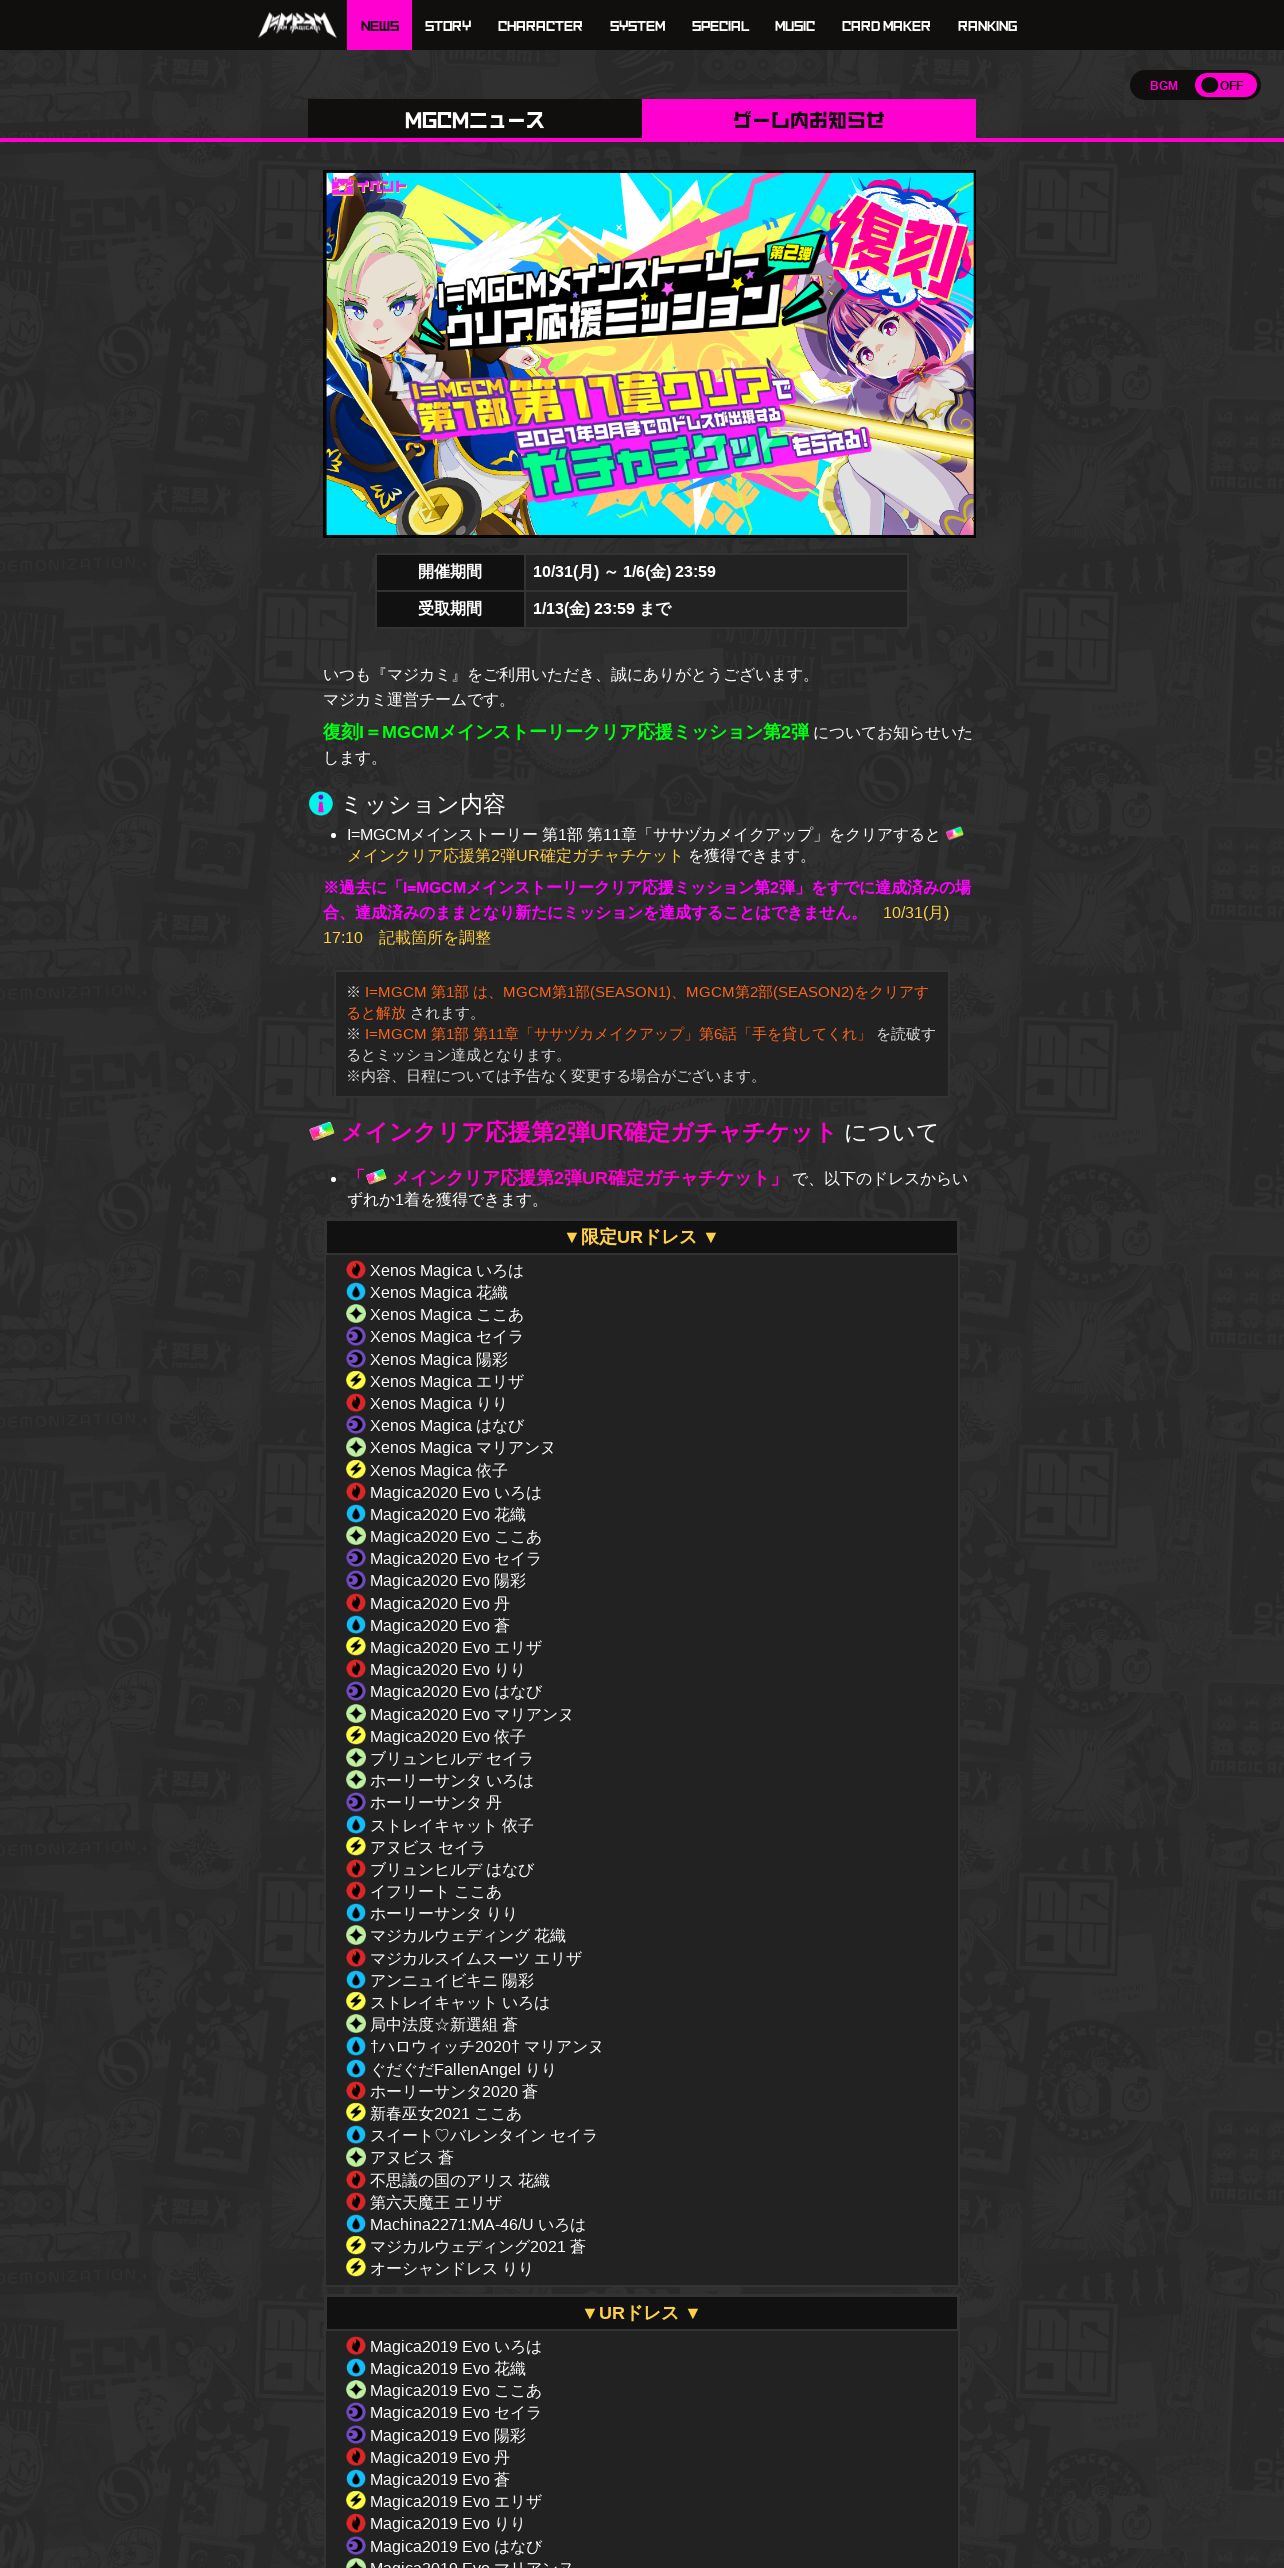Go to CARD MAKER page
The width and height of the screenshot is (1284, 2568).
click(885, 26)
